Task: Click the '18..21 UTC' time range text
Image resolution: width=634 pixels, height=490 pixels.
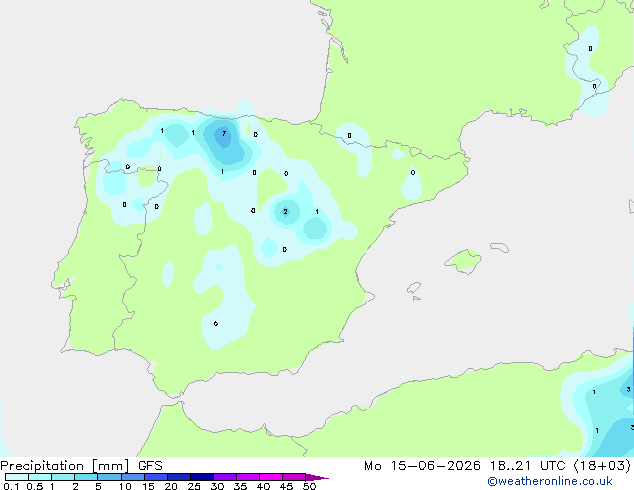Action: (528, 466)
